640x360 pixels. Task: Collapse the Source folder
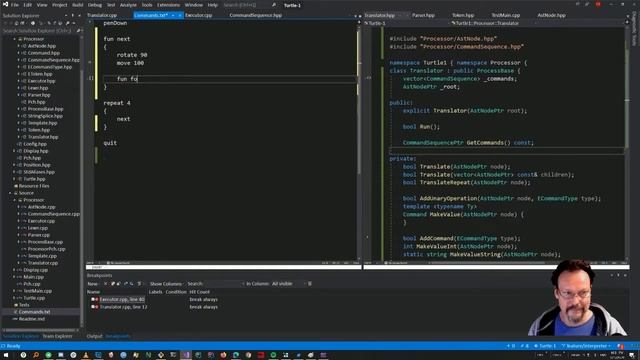point(10,193)
